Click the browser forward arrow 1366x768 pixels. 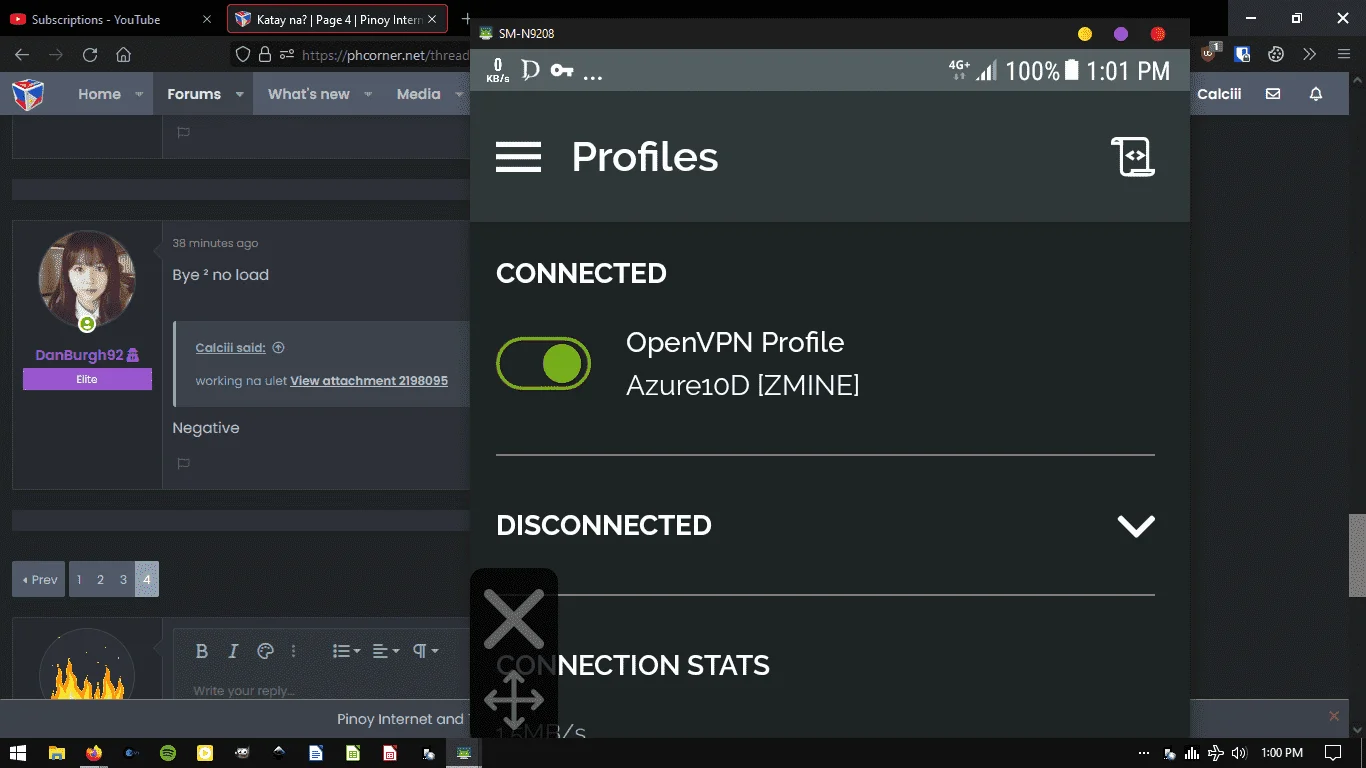click(x=56, y=55)
